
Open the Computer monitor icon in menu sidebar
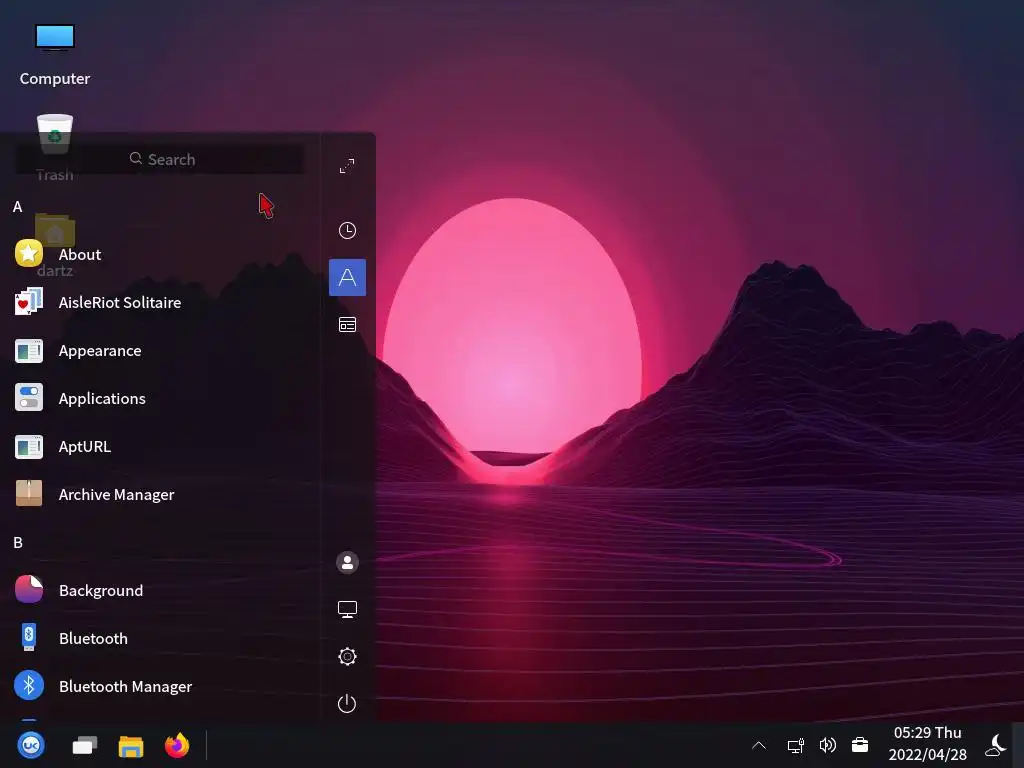pos(347,609)
